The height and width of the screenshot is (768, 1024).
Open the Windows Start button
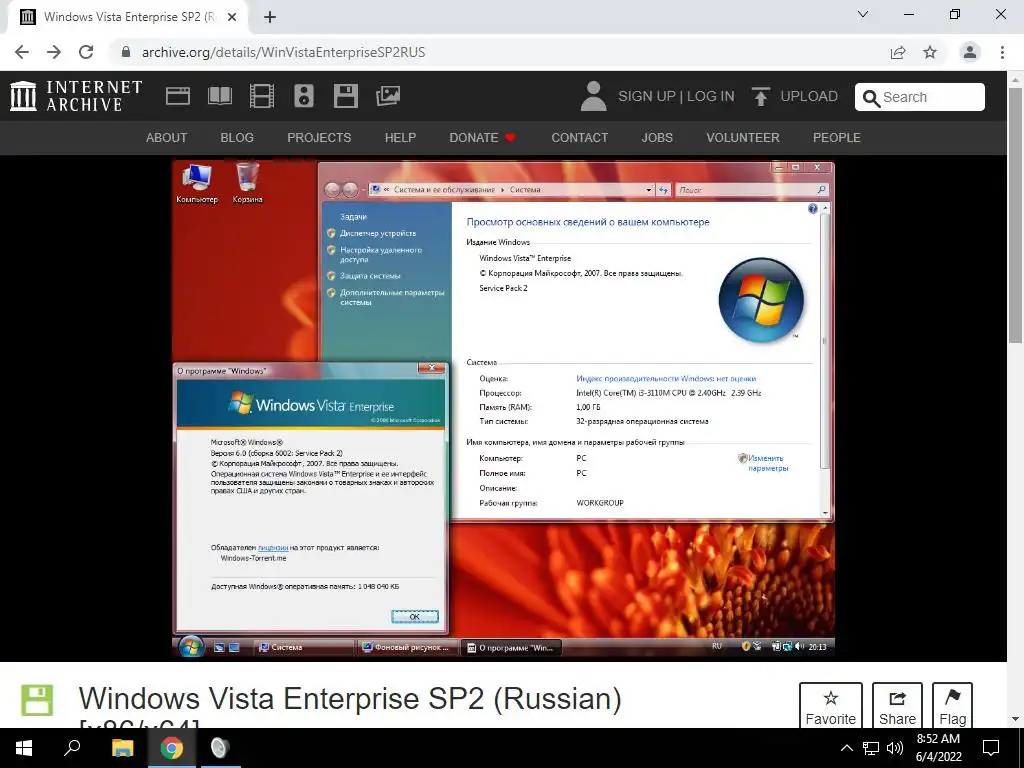pos(24,748)
